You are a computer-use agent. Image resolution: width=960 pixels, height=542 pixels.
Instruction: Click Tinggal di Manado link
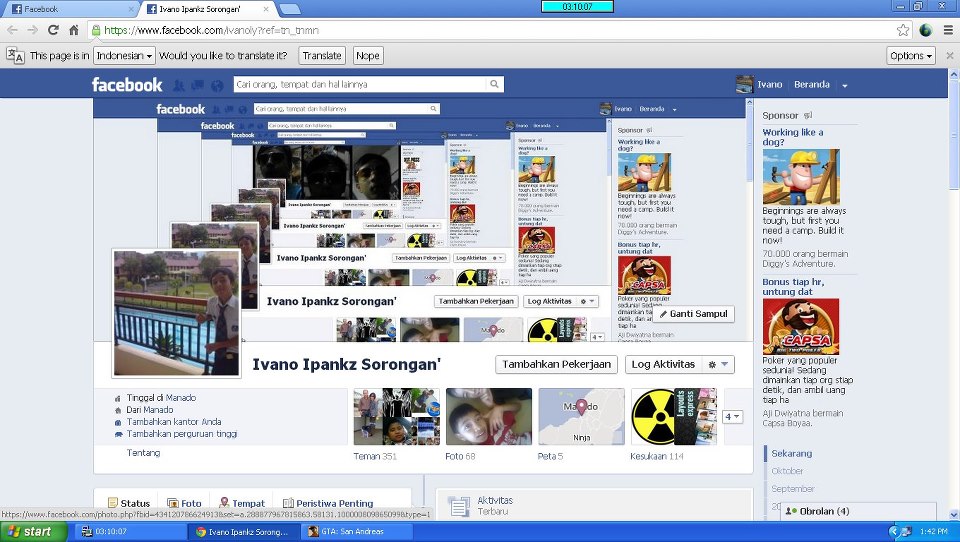point(161,397)
